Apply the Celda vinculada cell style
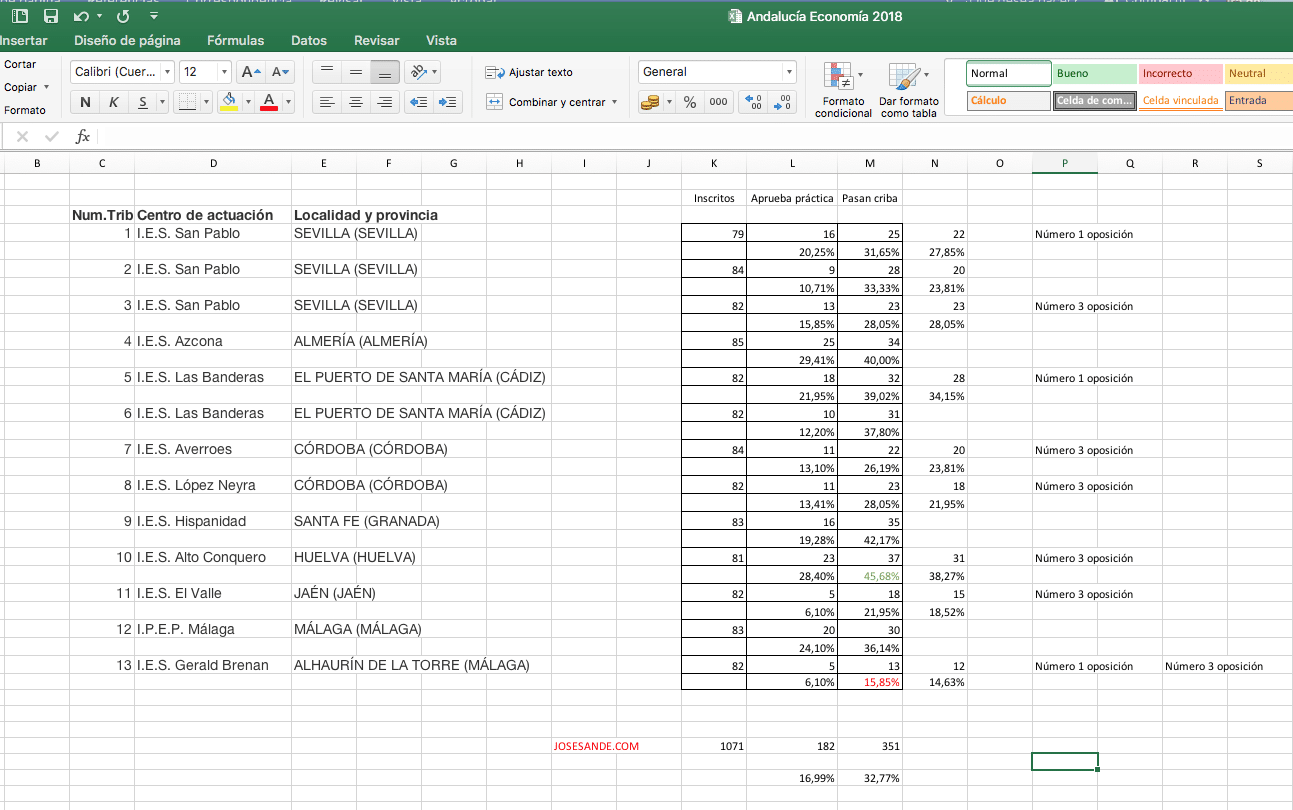This screenshot has height=810, width=1293. (x=1180, y=100)
